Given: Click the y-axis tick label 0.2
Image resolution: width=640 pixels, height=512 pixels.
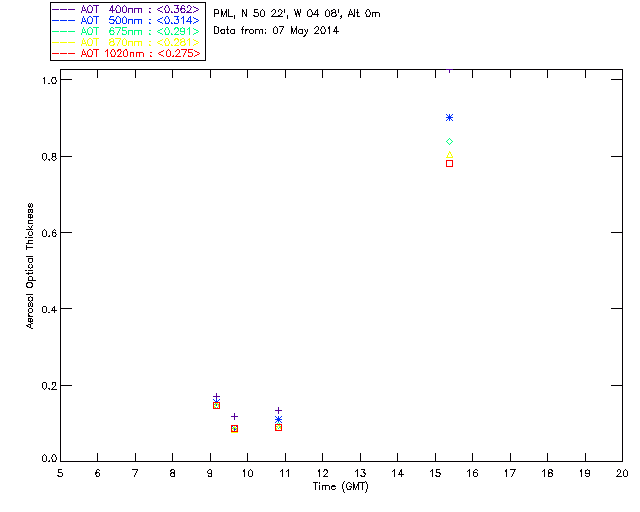Looking at the screenshot, I should 49,386.
